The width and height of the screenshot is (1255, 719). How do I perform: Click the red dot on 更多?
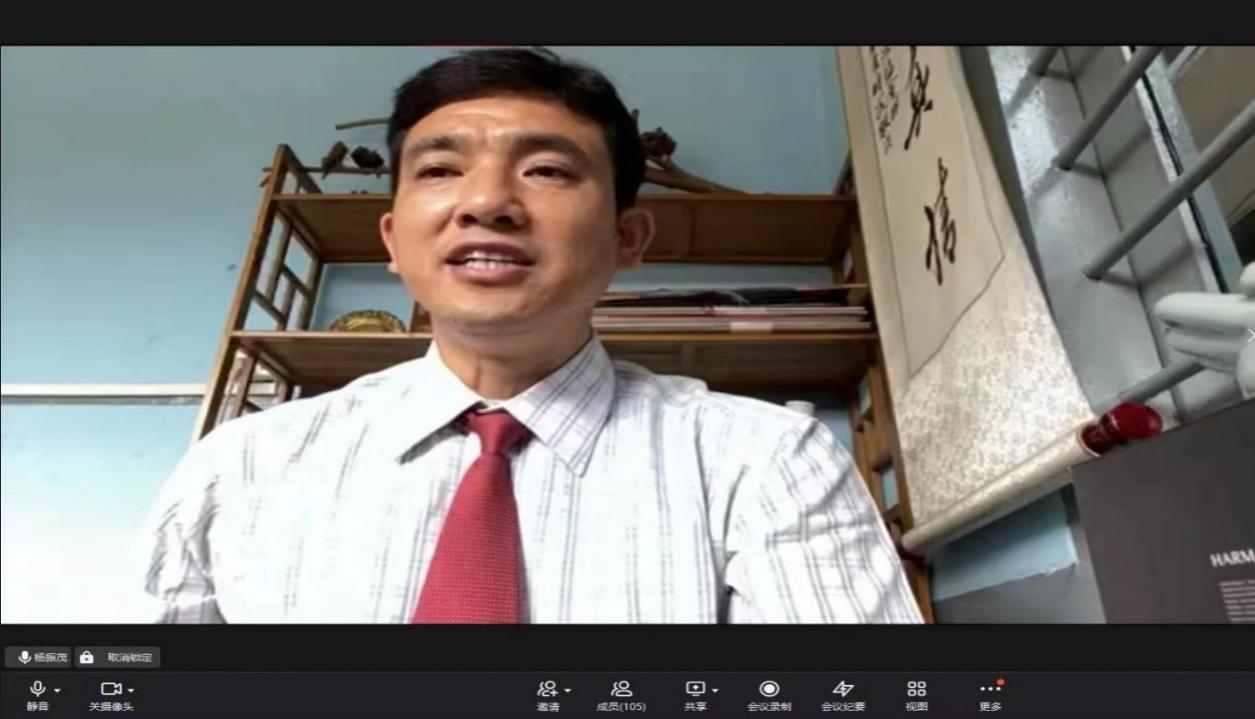[1000, 682]
